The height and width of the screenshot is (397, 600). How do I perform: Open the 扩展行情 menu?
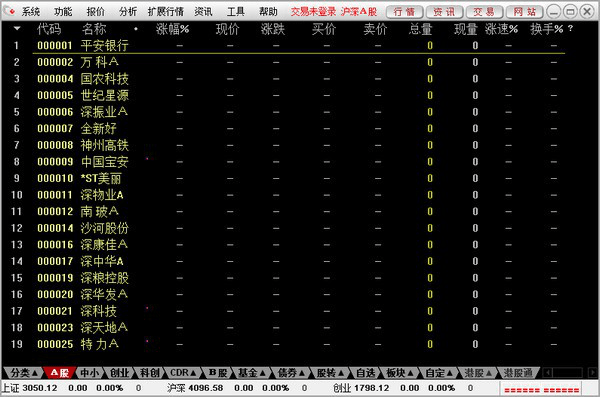click(165, 12)
